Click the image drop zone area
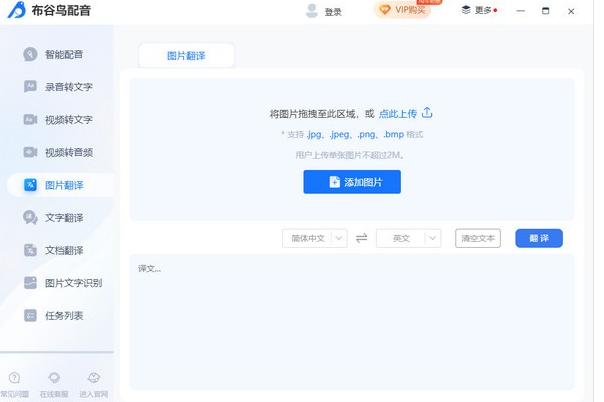The width and height of the screenshot is (604, 402). point(352,149)
